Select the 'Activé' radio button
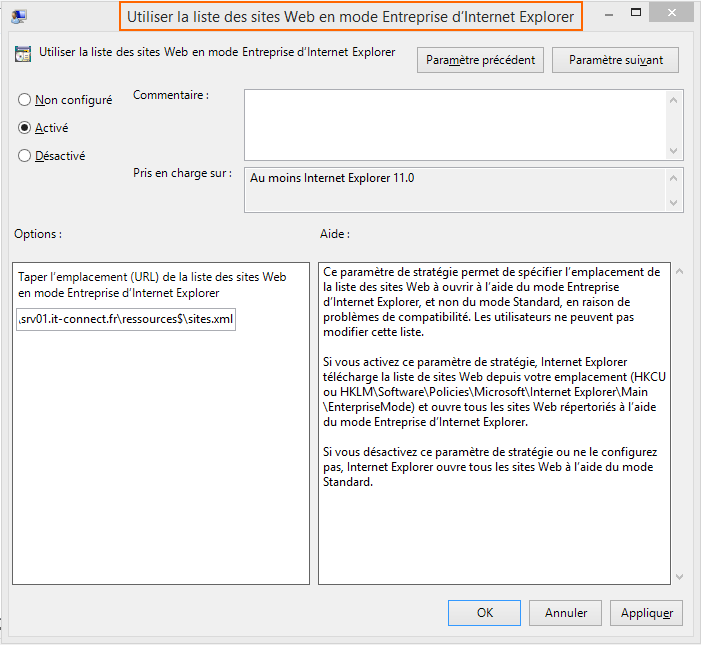This screenshot has width=701, height=645. pyautogui.click(x=25, y=128)
